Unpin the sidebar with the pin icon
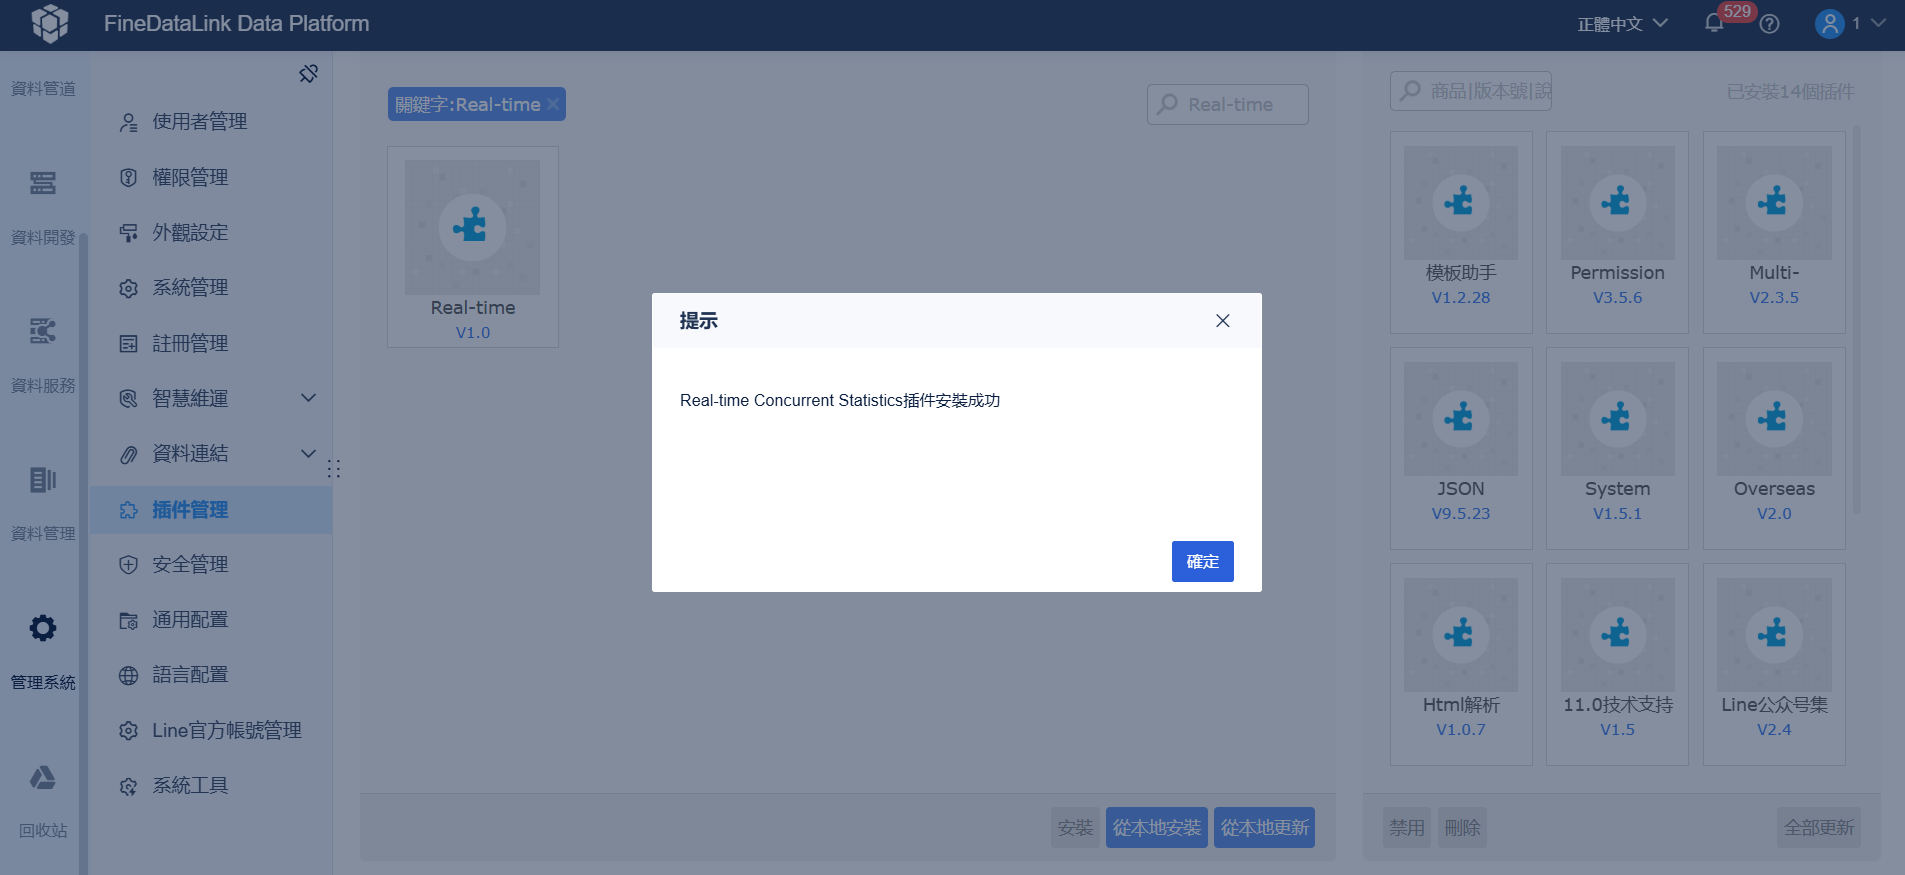 click(309, 74)
